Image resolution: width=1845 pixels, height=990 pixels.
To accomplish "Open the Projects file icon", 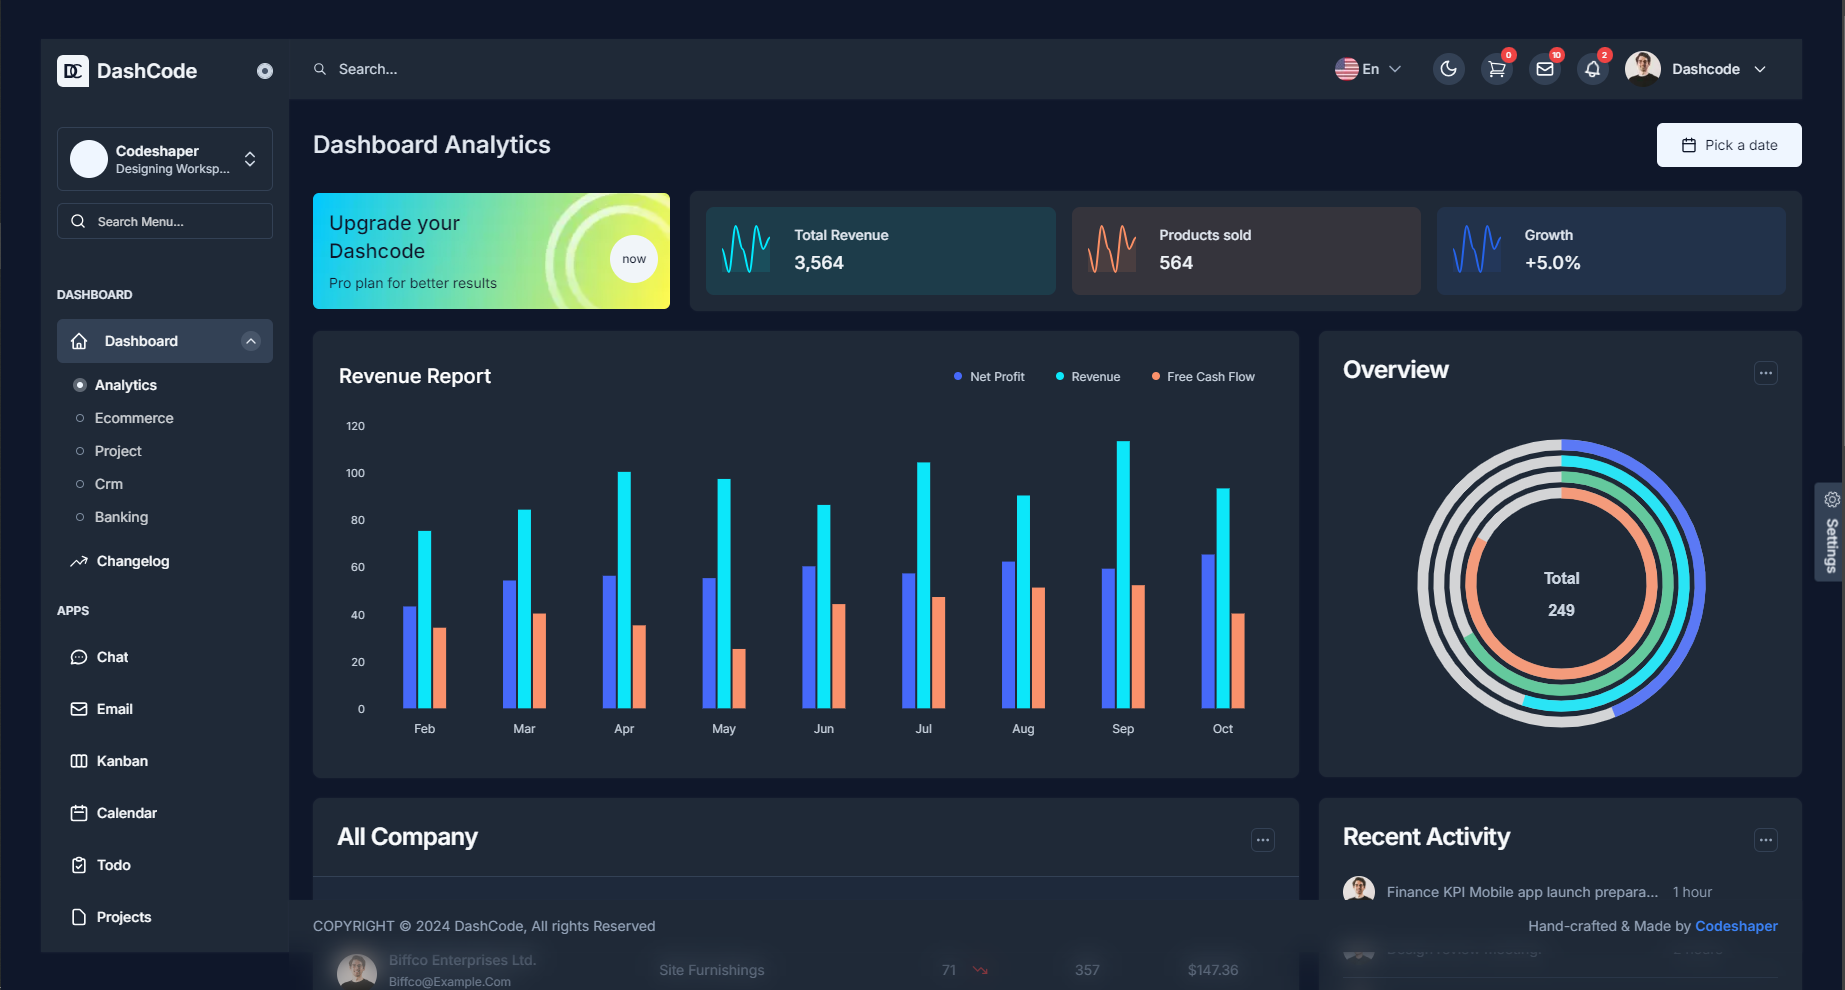I will 79,917.
